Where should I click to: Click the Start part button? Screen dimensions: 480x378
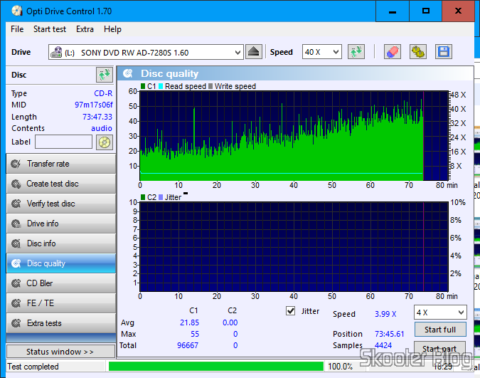pyautogui.click(x=440, y=349)
